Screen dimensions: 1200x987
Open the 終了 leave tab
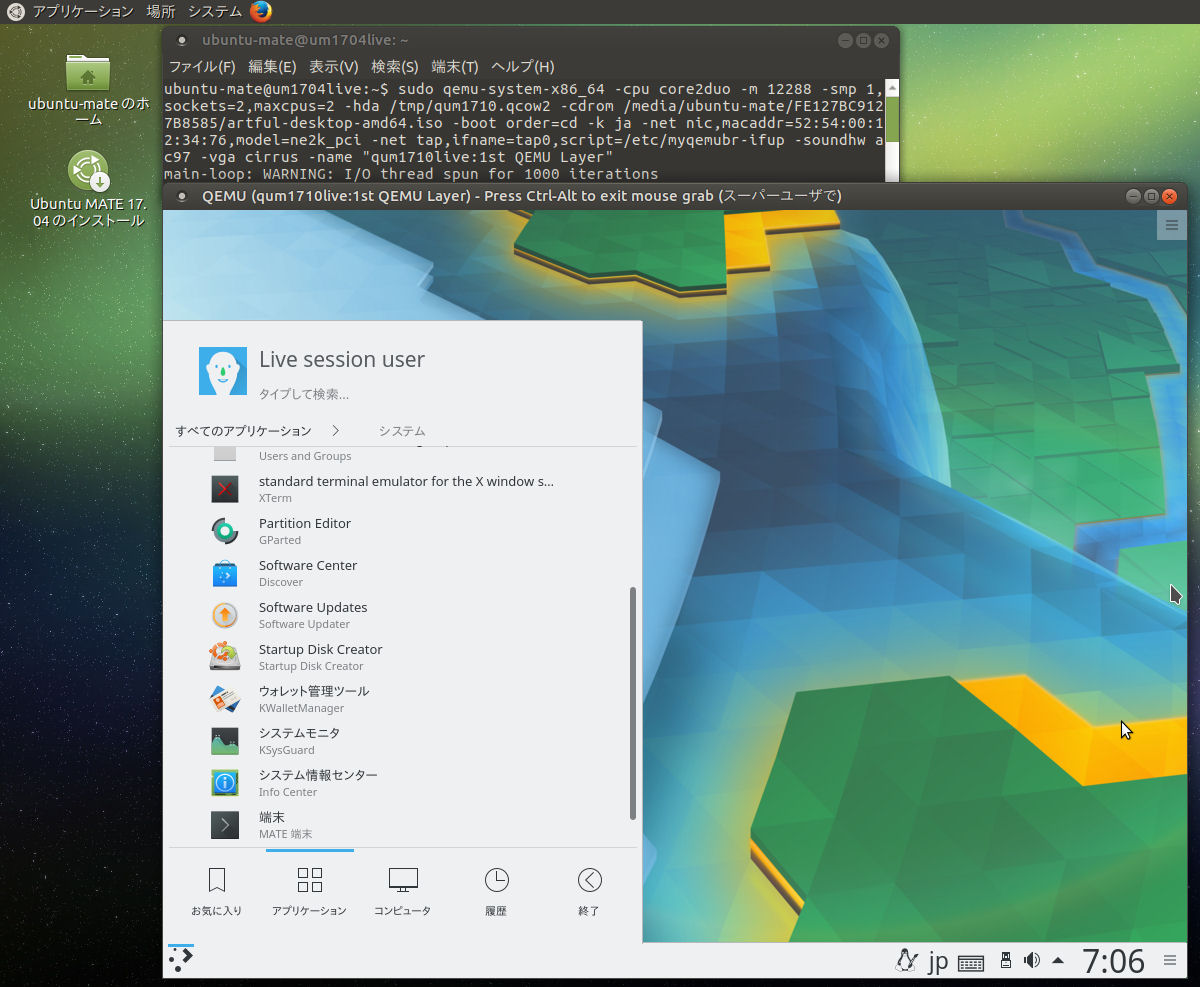(x=589, y=892)
